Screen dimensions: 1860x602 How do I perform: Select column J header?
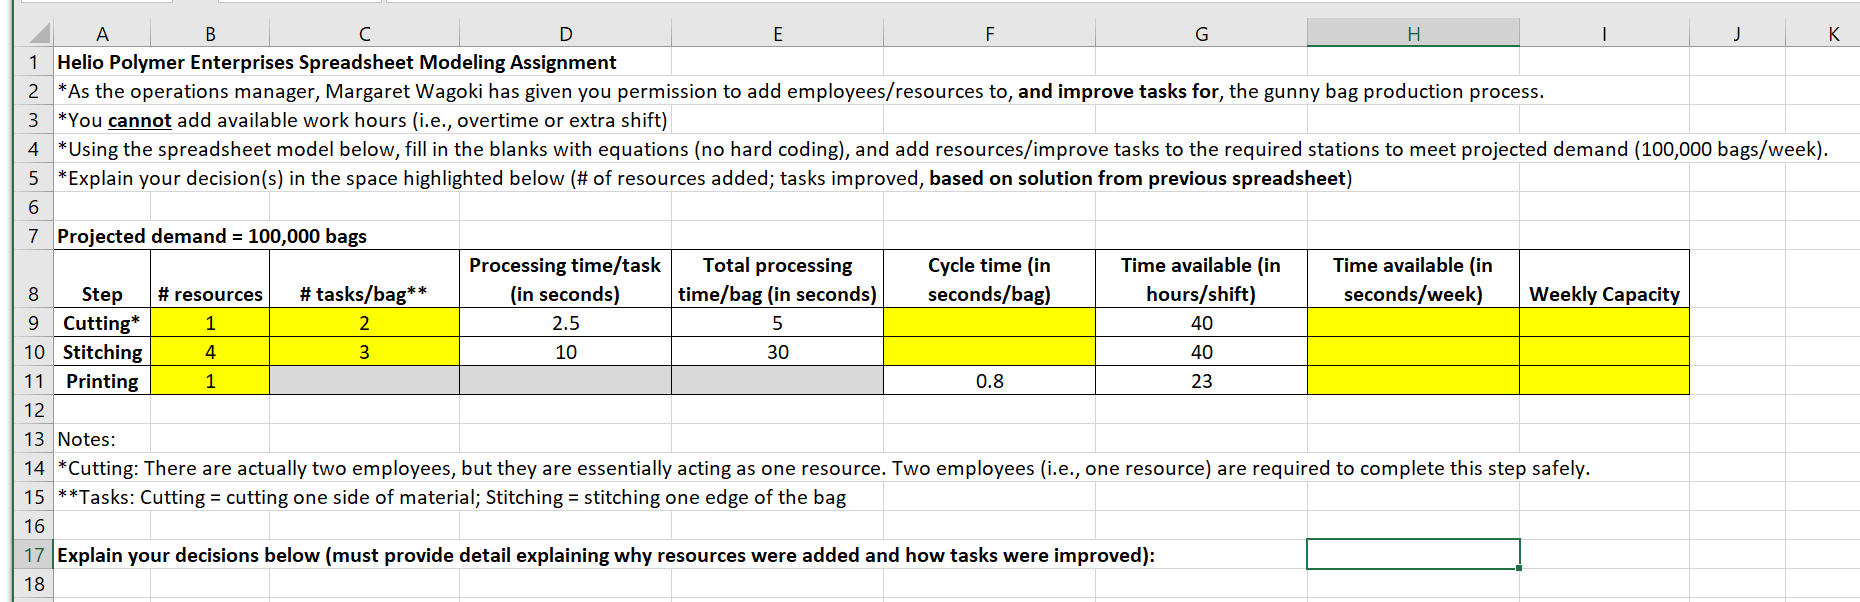click(x=1737, y=34)
